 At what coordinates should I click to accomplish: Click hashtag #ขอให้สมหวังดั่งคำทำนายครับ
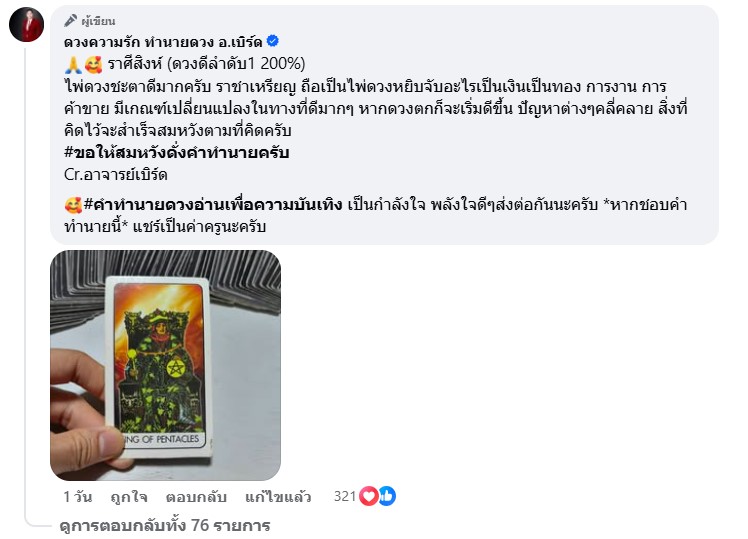coord(177,153)
